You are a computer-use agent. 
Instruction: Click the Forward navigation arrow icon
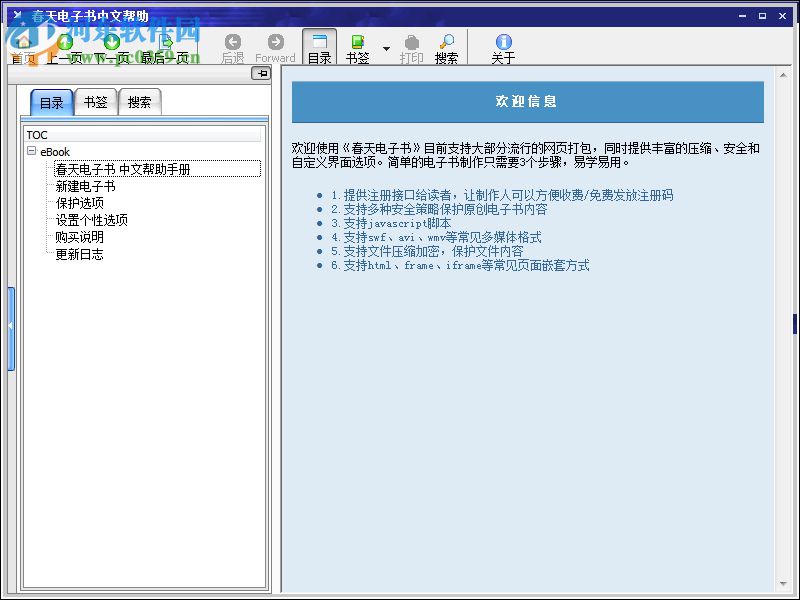coord(276,42)
